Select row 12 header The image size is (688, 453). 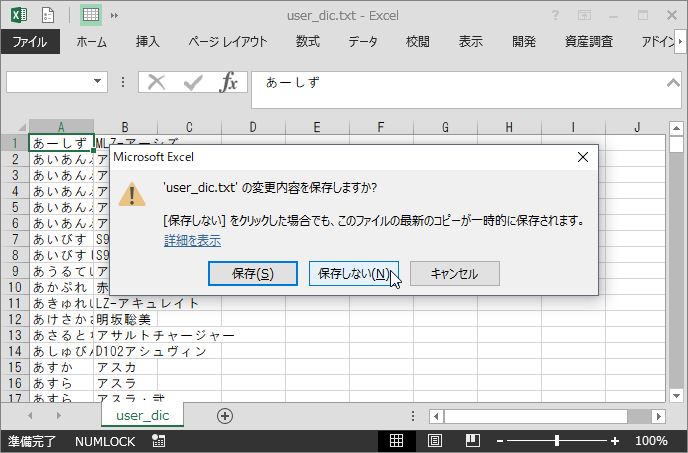click(14, 319)
